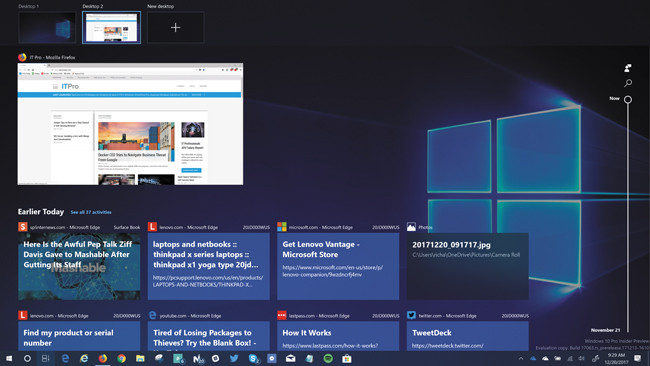Show hidden tray icons with the chevron
Viewport: 650px width, 366px height.
coord(521,359)
